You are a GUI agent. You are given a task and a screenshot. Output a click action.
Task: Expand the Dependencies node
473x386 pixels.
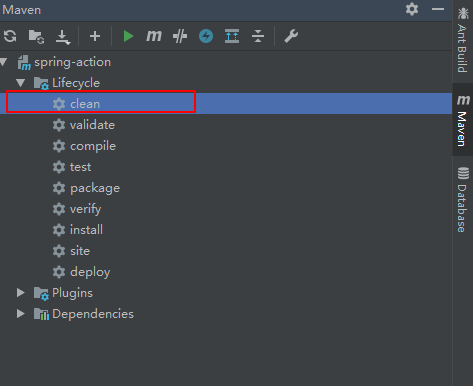click(x=21, y=314)
